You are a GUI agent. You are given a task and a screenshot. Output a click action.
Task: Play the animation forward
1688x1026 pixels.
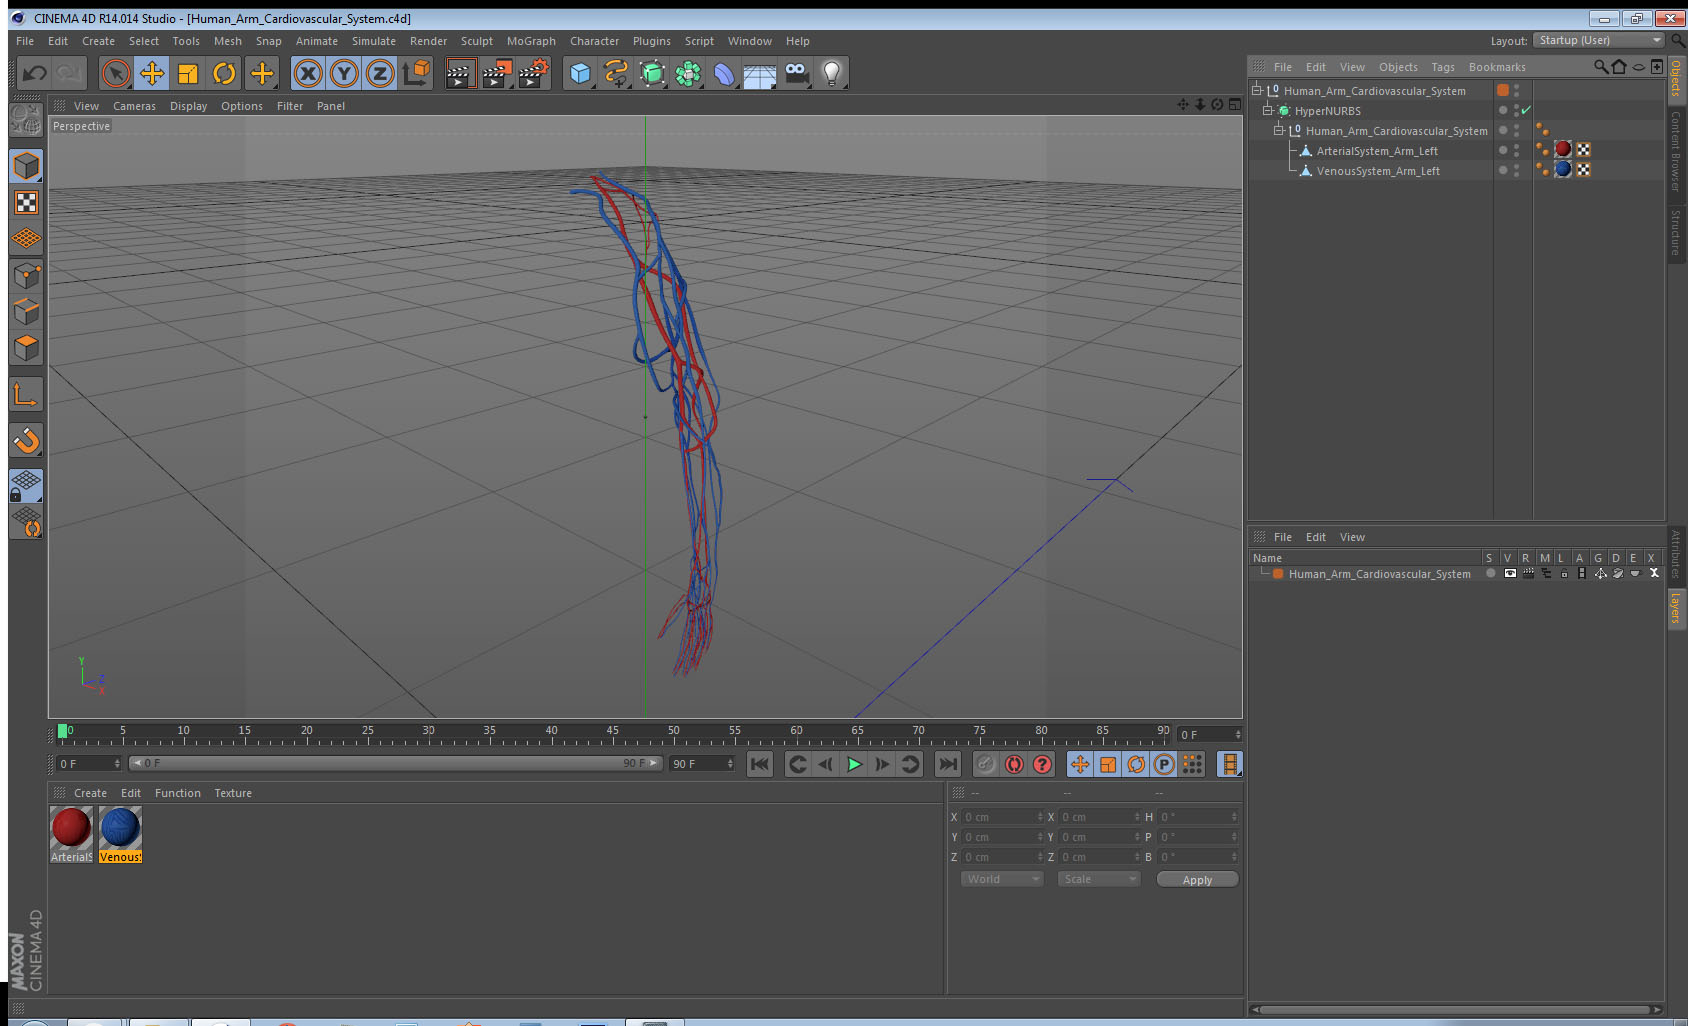point(854,764)
